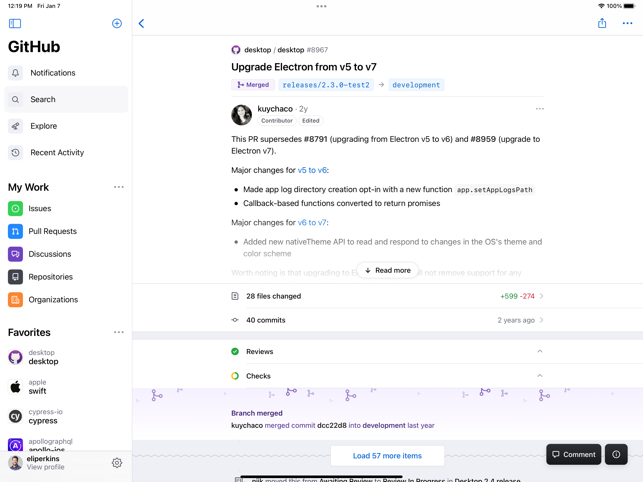Open the share sheet icon
The width and height of the screenshot is (643, 482).
click(602, 23)
